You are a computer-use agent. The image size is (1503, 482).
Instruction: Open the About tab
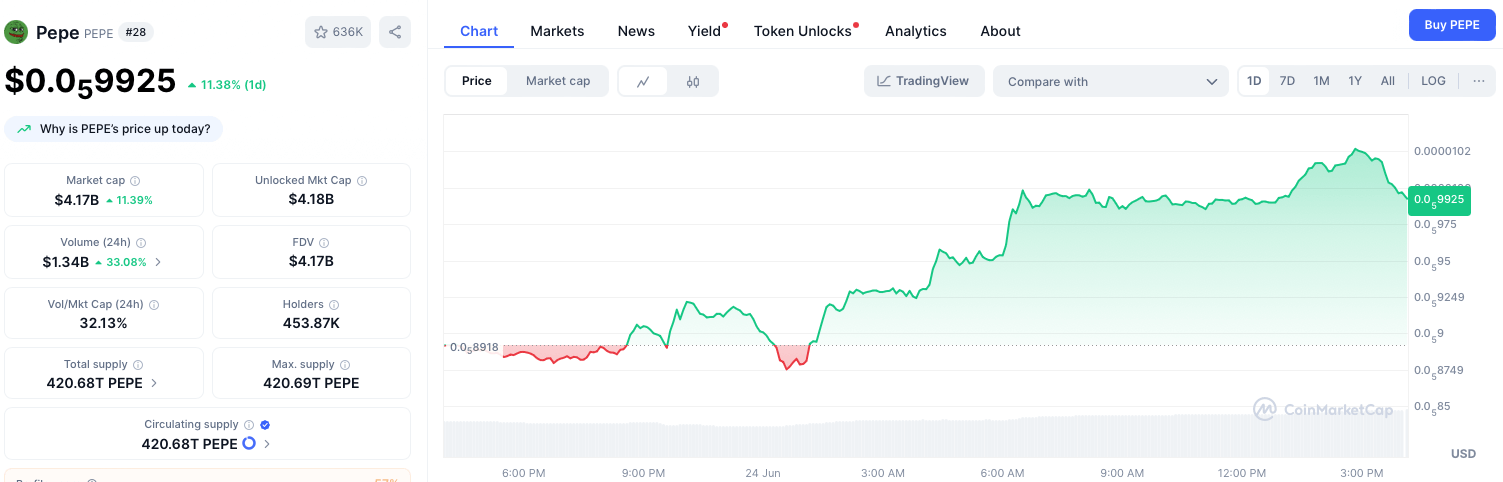1000,31
